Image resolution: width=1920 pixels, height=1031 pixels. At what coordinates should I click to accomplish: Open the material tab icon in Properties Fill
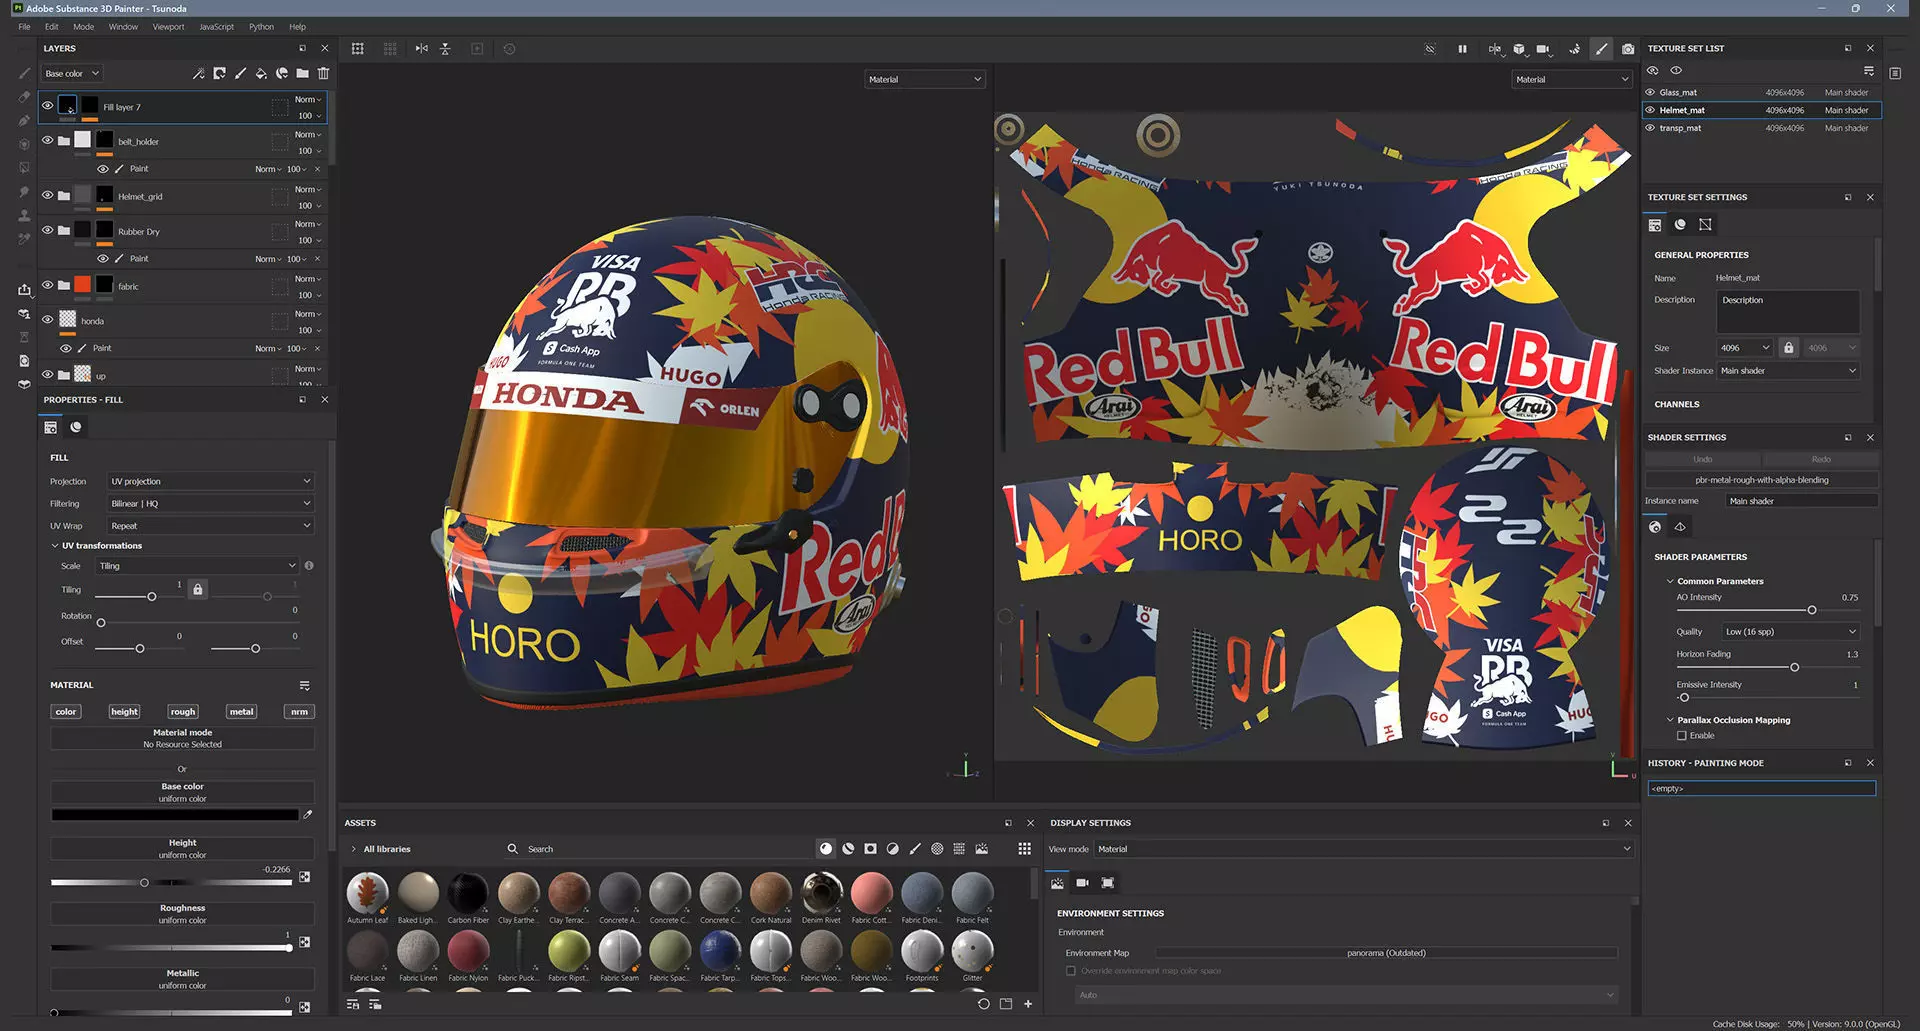click(76, 427)
